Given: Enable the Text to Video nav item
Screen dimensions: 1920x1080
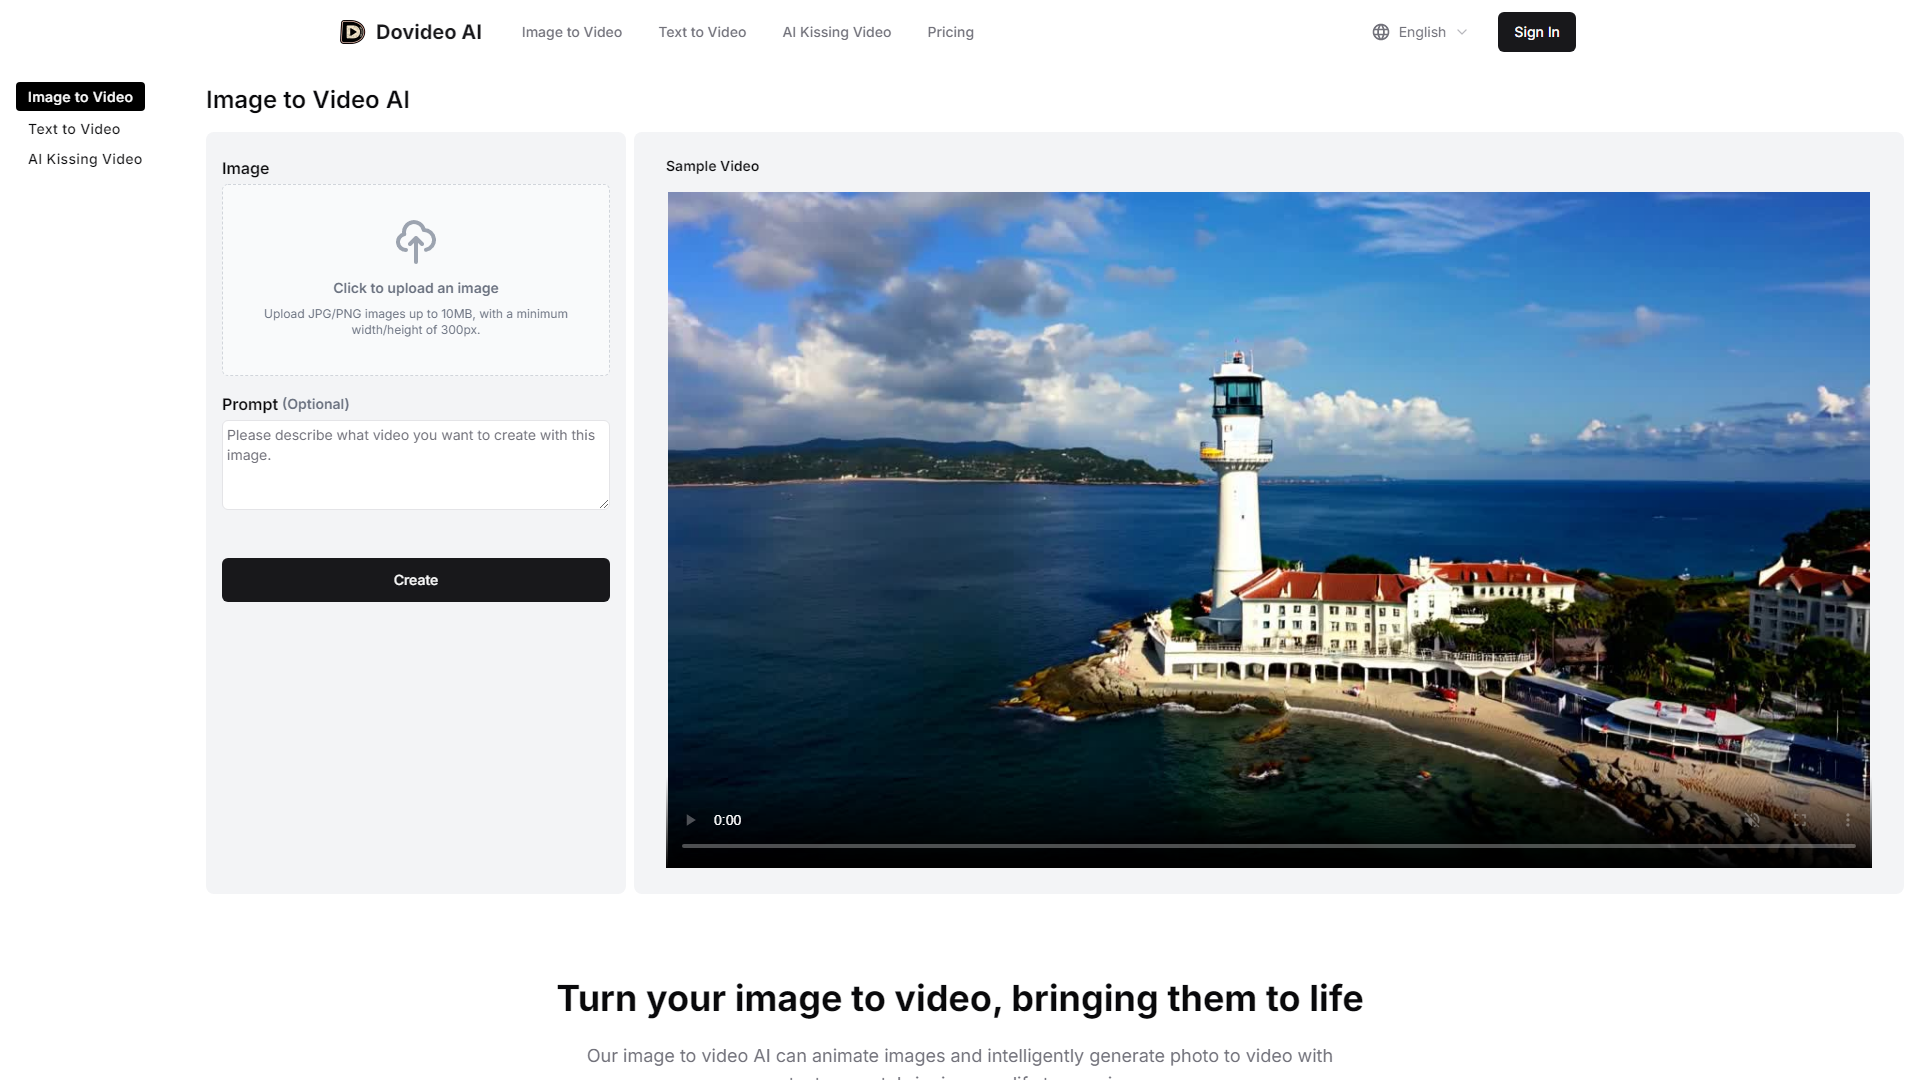Looking at the screenshot, I should (702, 32).
